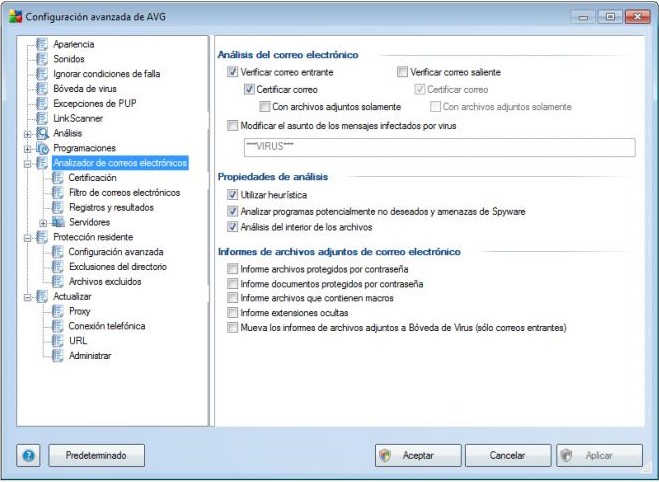Click the ***VIRUS*** subject text field

[440, 147]
